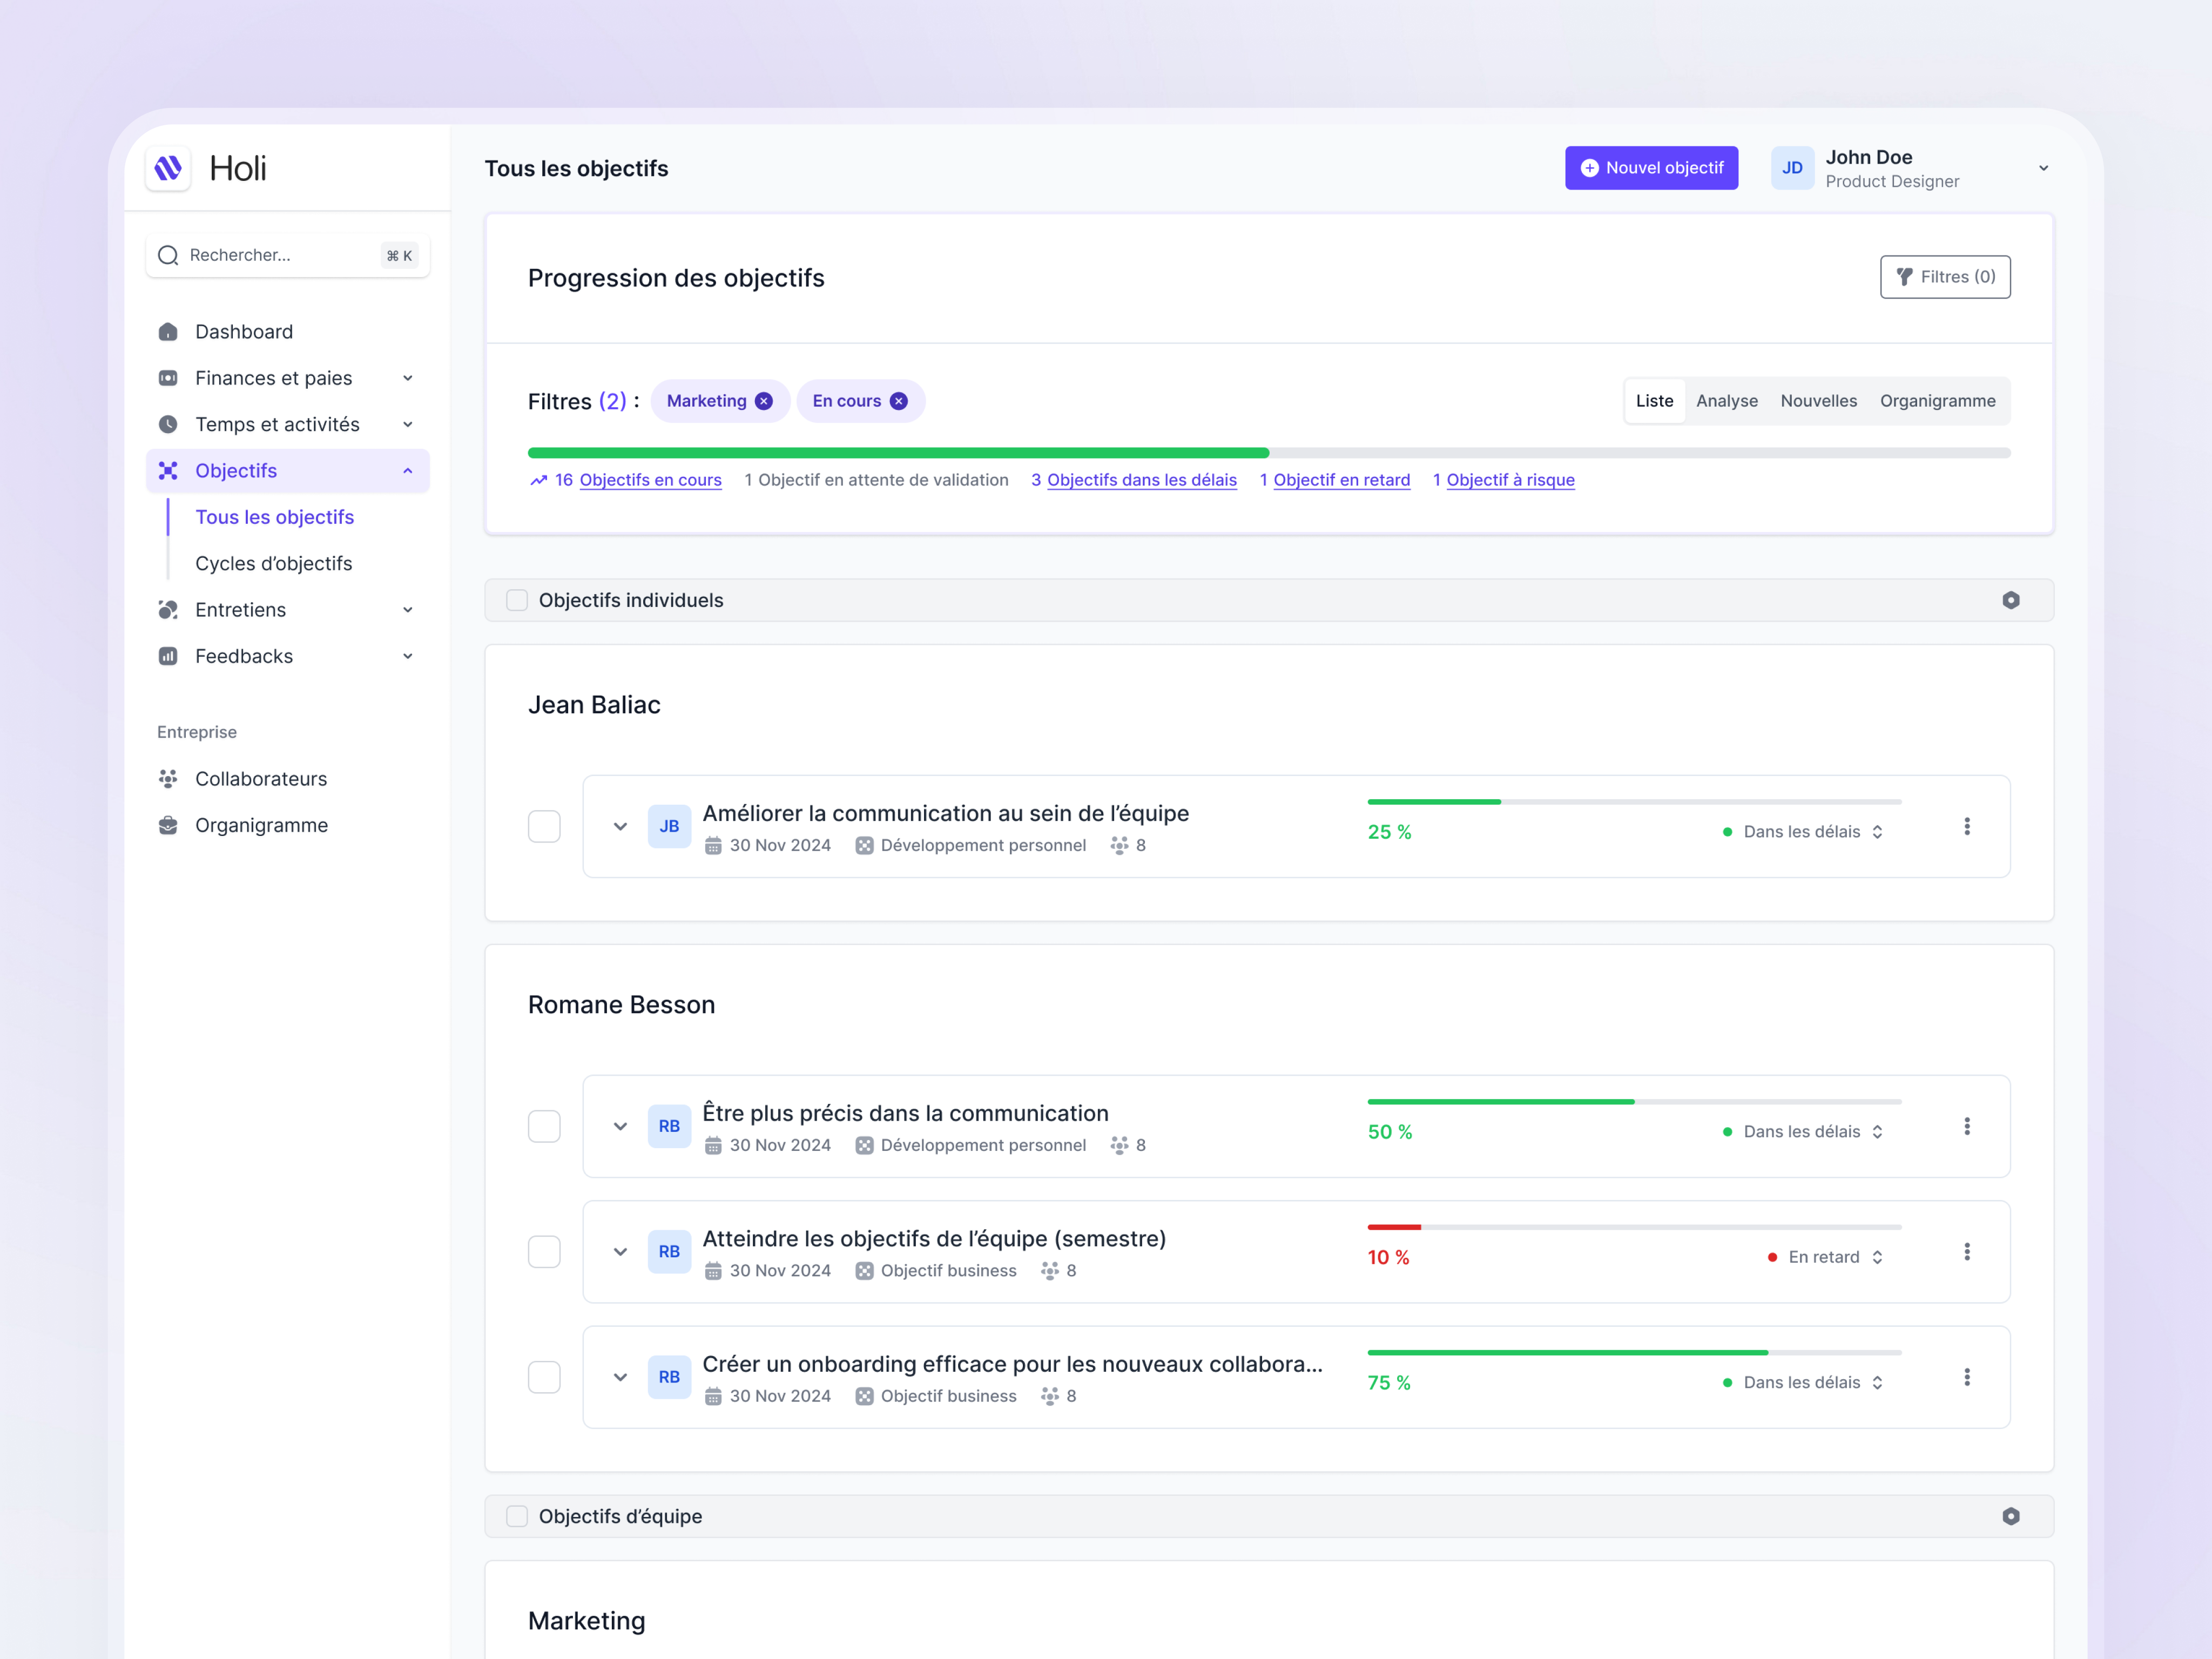Select checkbox for Atteindre les objectifs objective
Image resolution: width=2212 pixels, height=1659 pixels.
tap(544, 1252)
